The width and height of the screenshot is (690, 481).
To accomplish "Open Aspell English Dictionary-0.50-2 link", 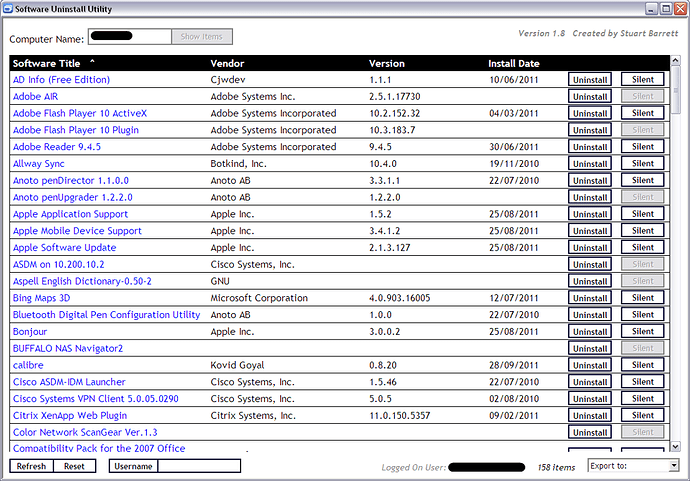I will point(82,281).
